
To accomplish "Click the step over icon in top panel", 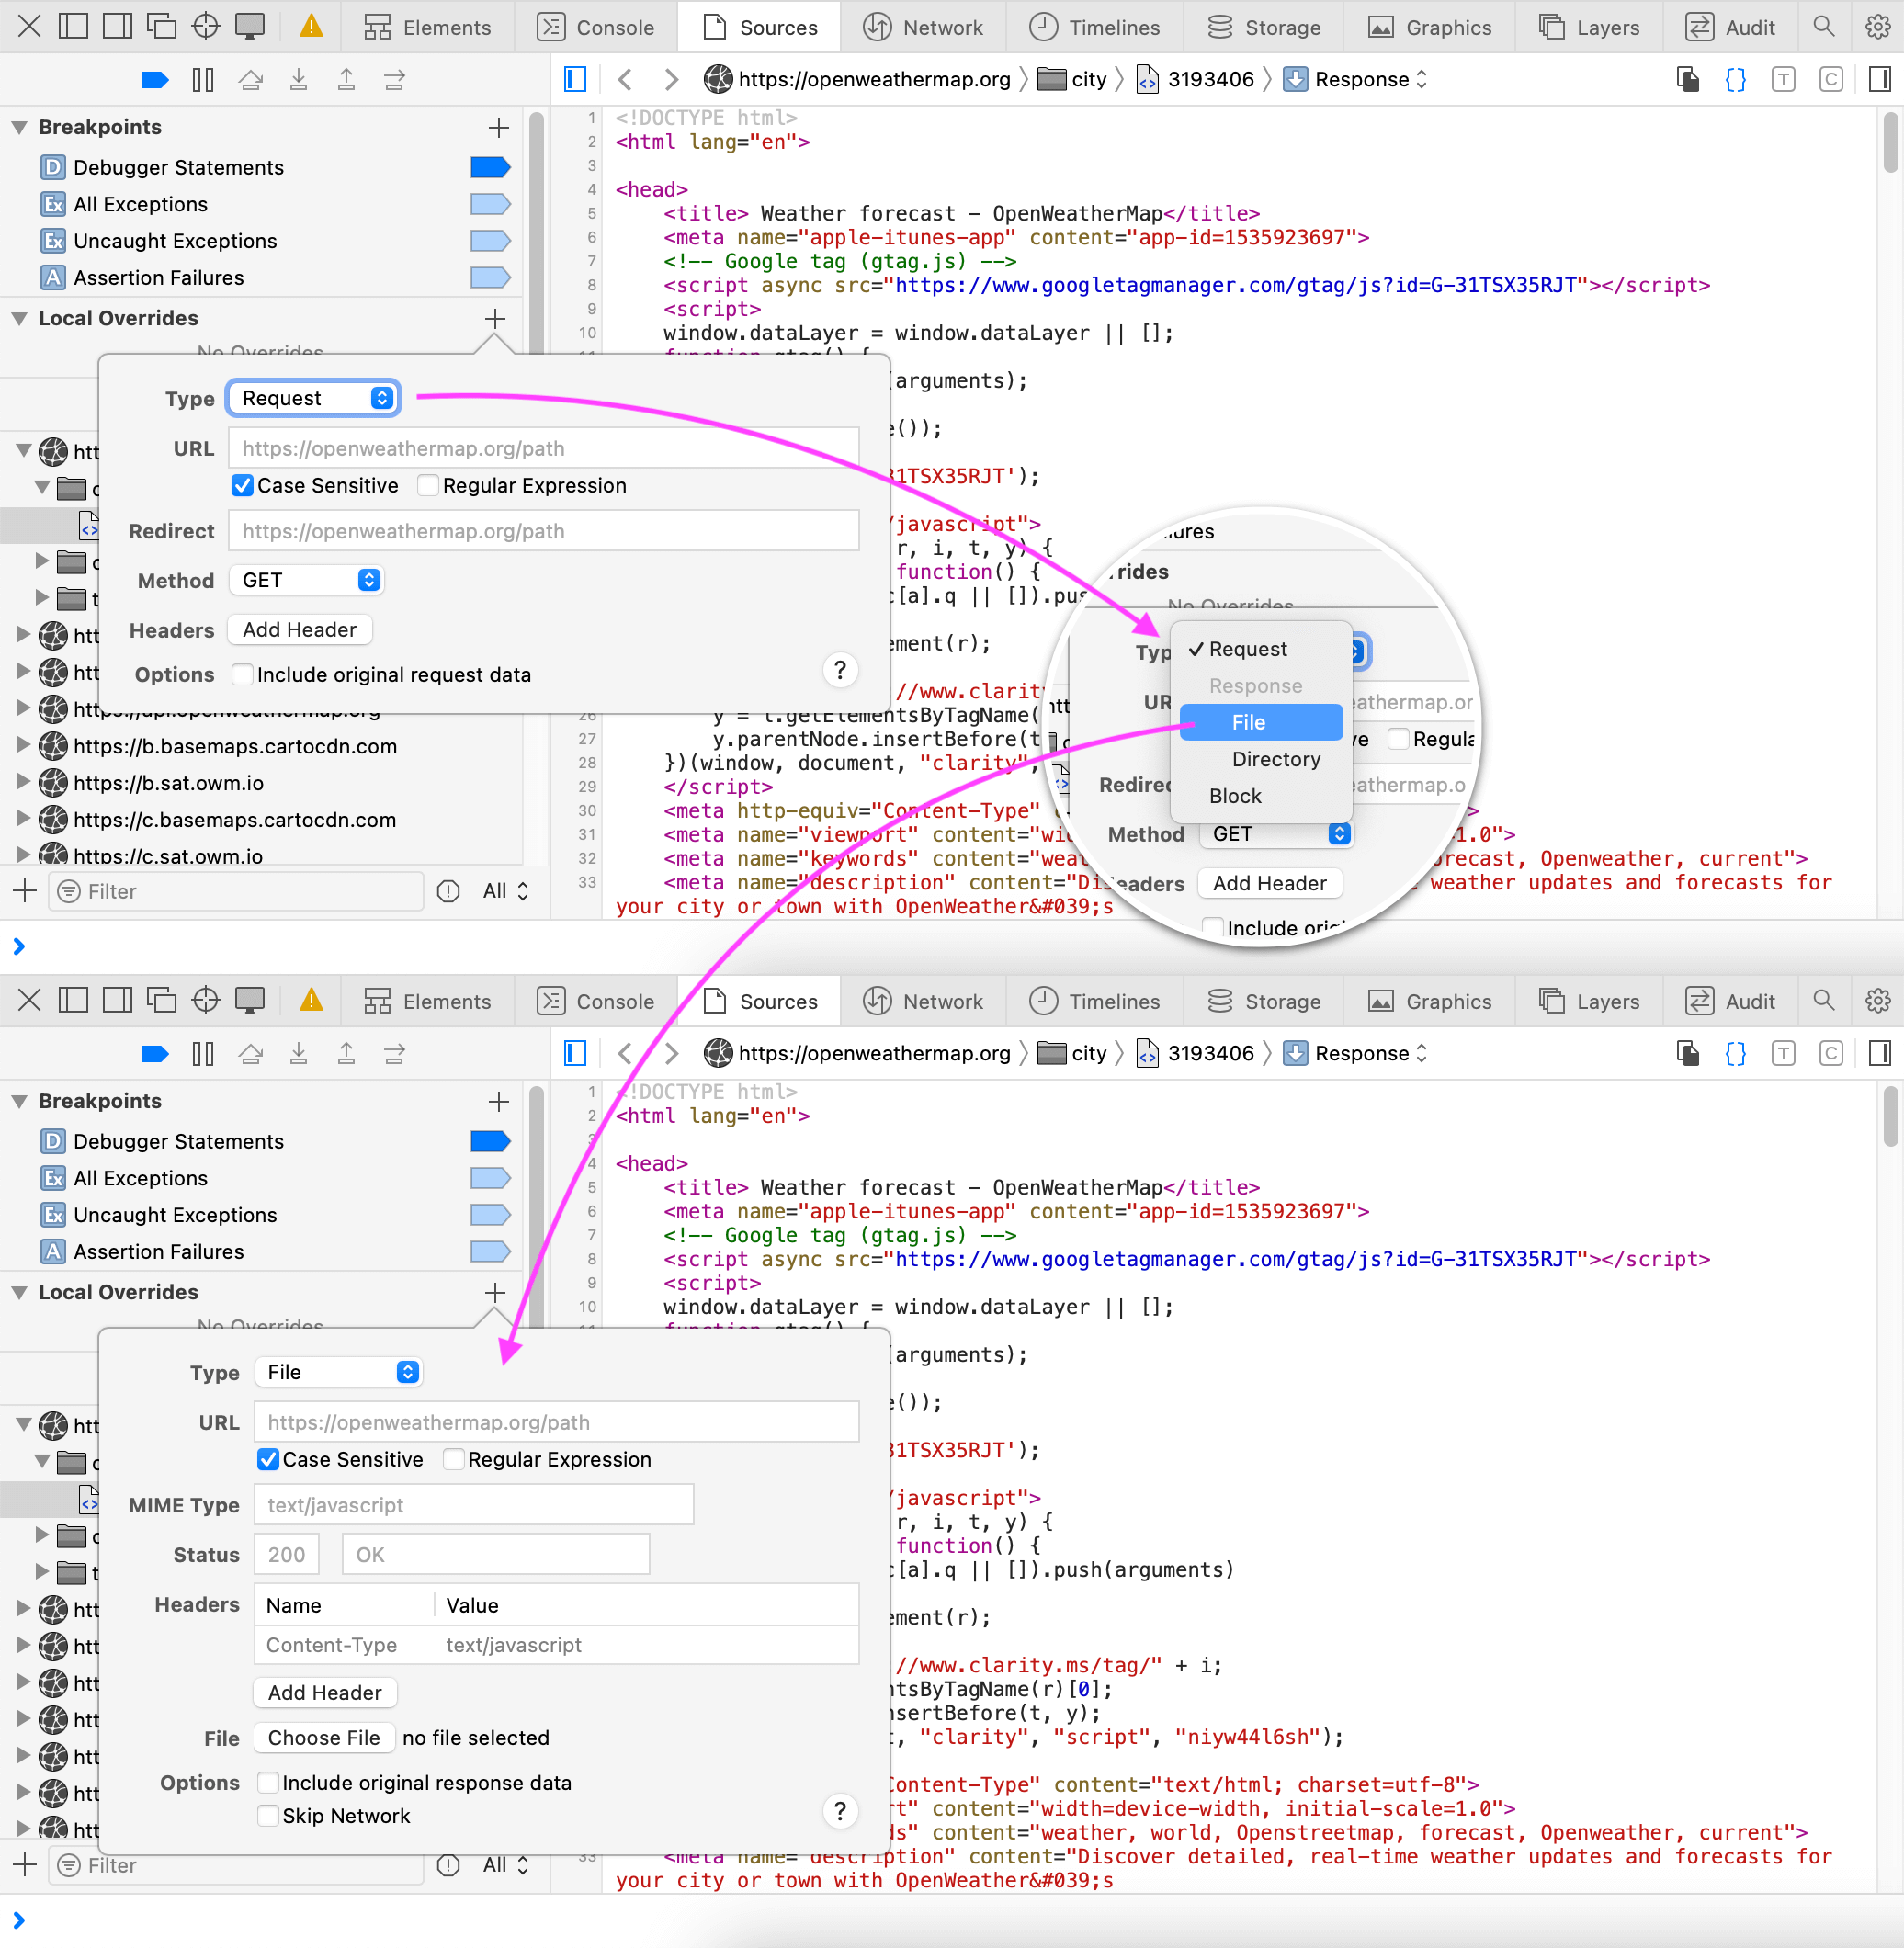I will point(251,80).
